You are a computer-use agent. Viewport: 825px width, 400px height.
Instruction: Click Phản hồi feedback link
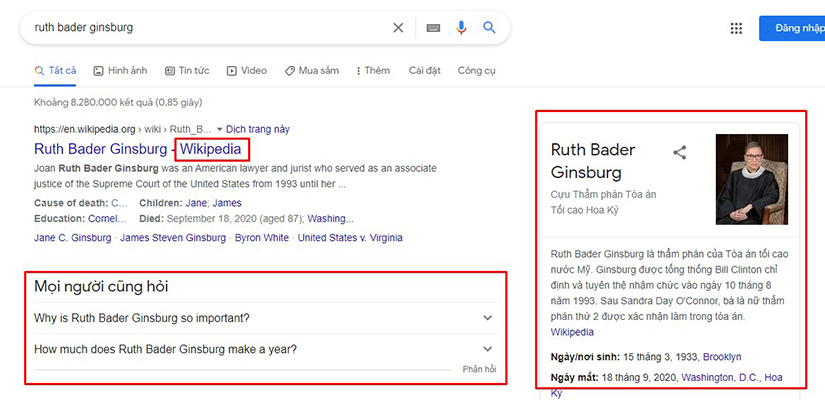[x=479, y=369]
